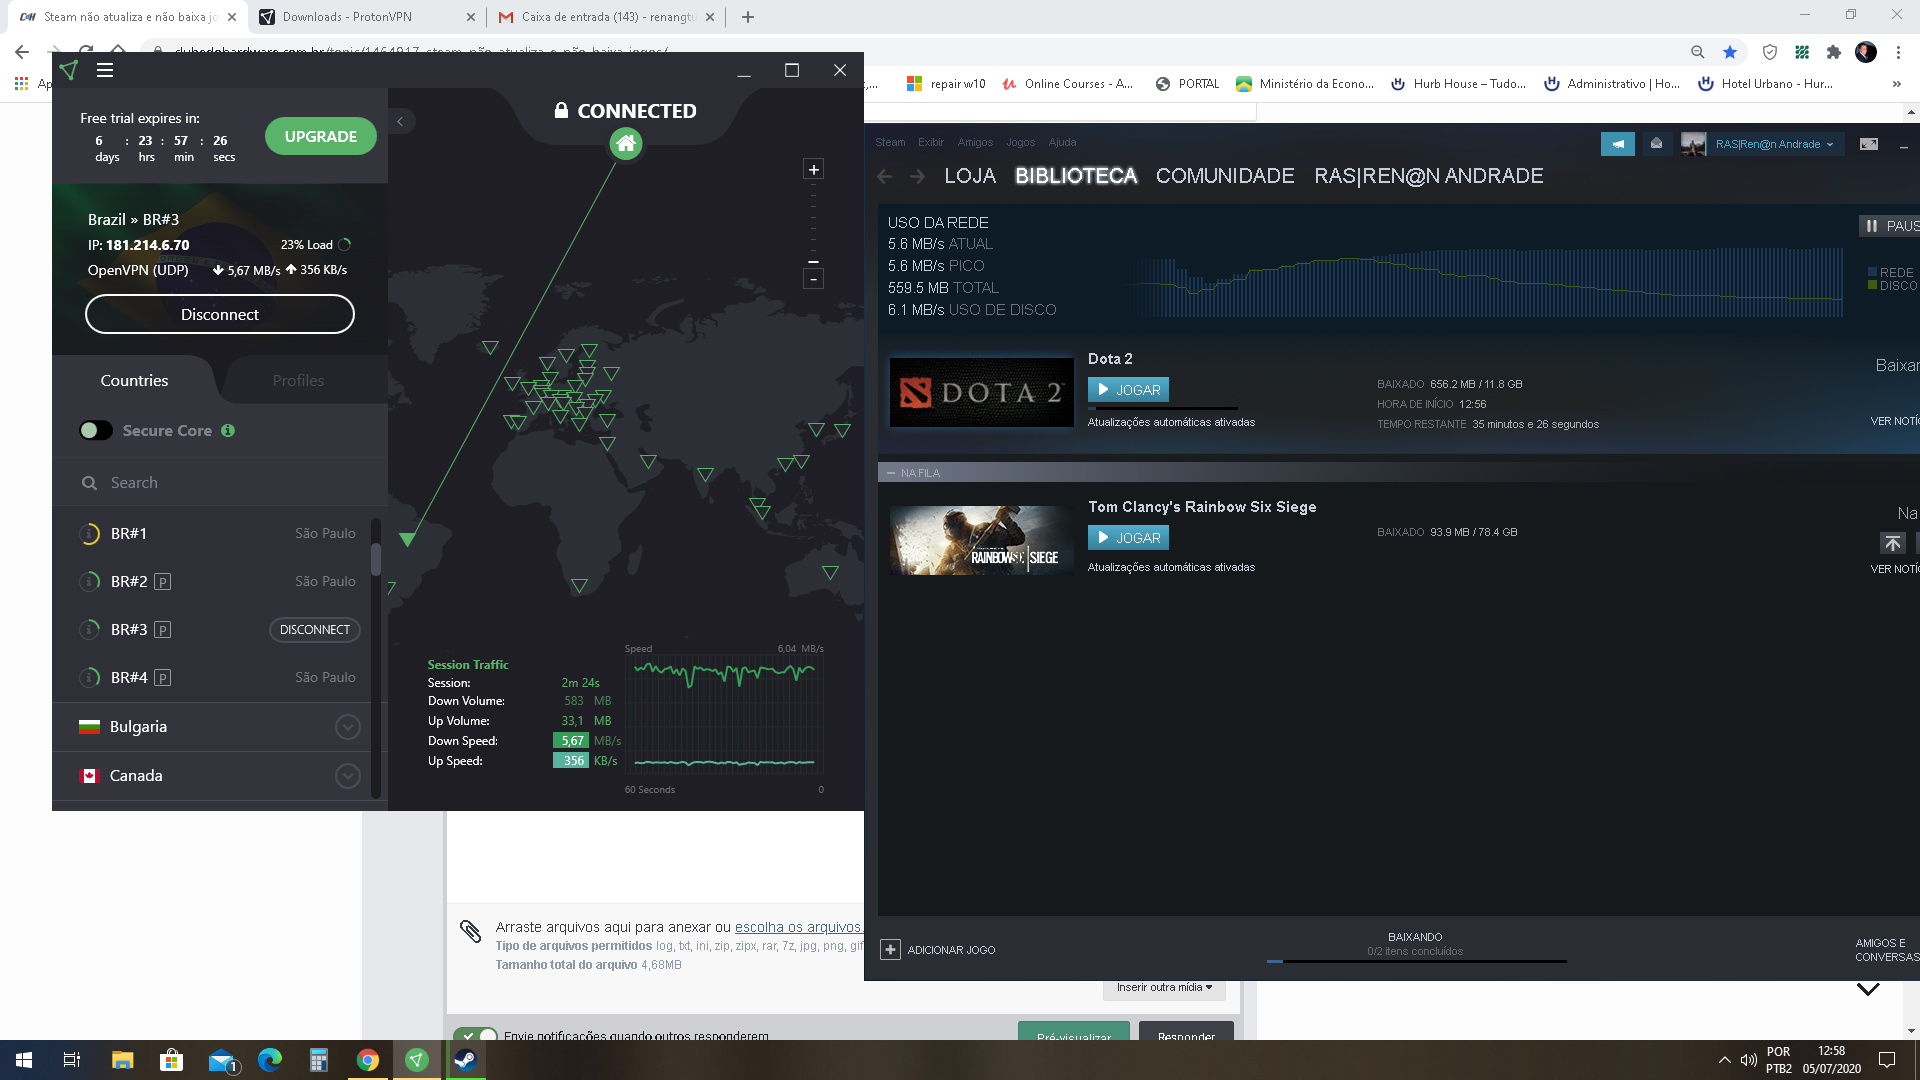Click the VPN server list scrollbar
The width and height of the screenshot is (1920, 1080).
(x=376, y=558)
